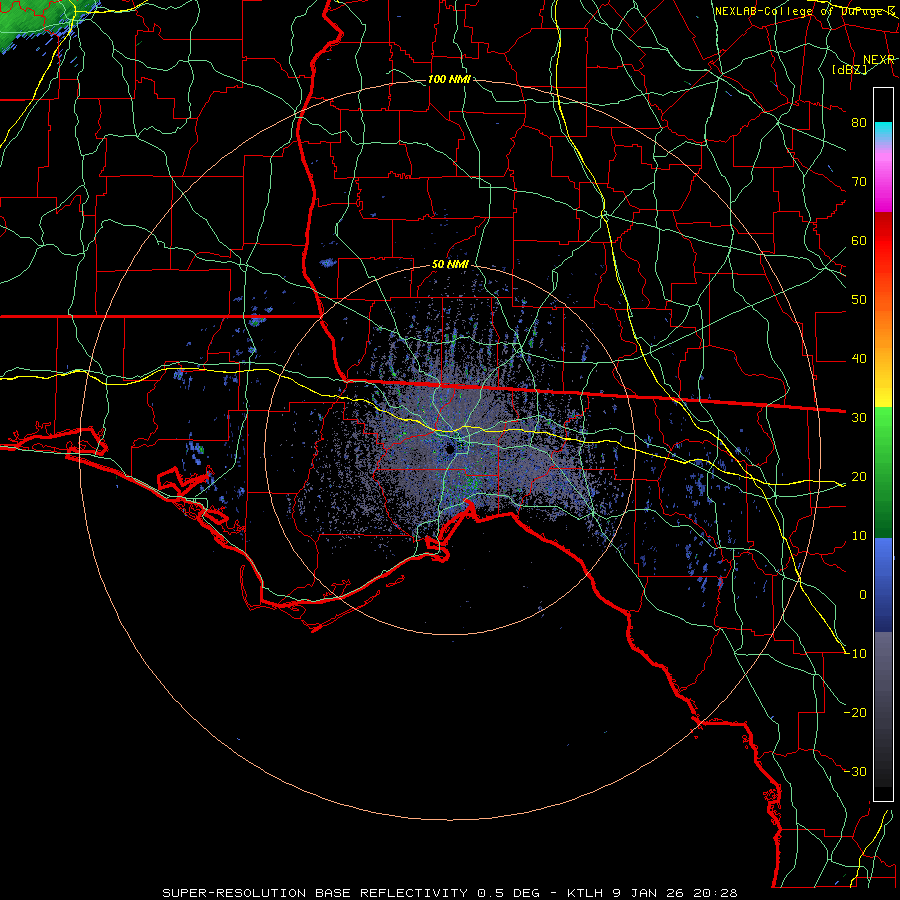Viewport: 900px width, 900px height.
Task: Click the 80 value on the dBZ scale
Action: [859, 123]
